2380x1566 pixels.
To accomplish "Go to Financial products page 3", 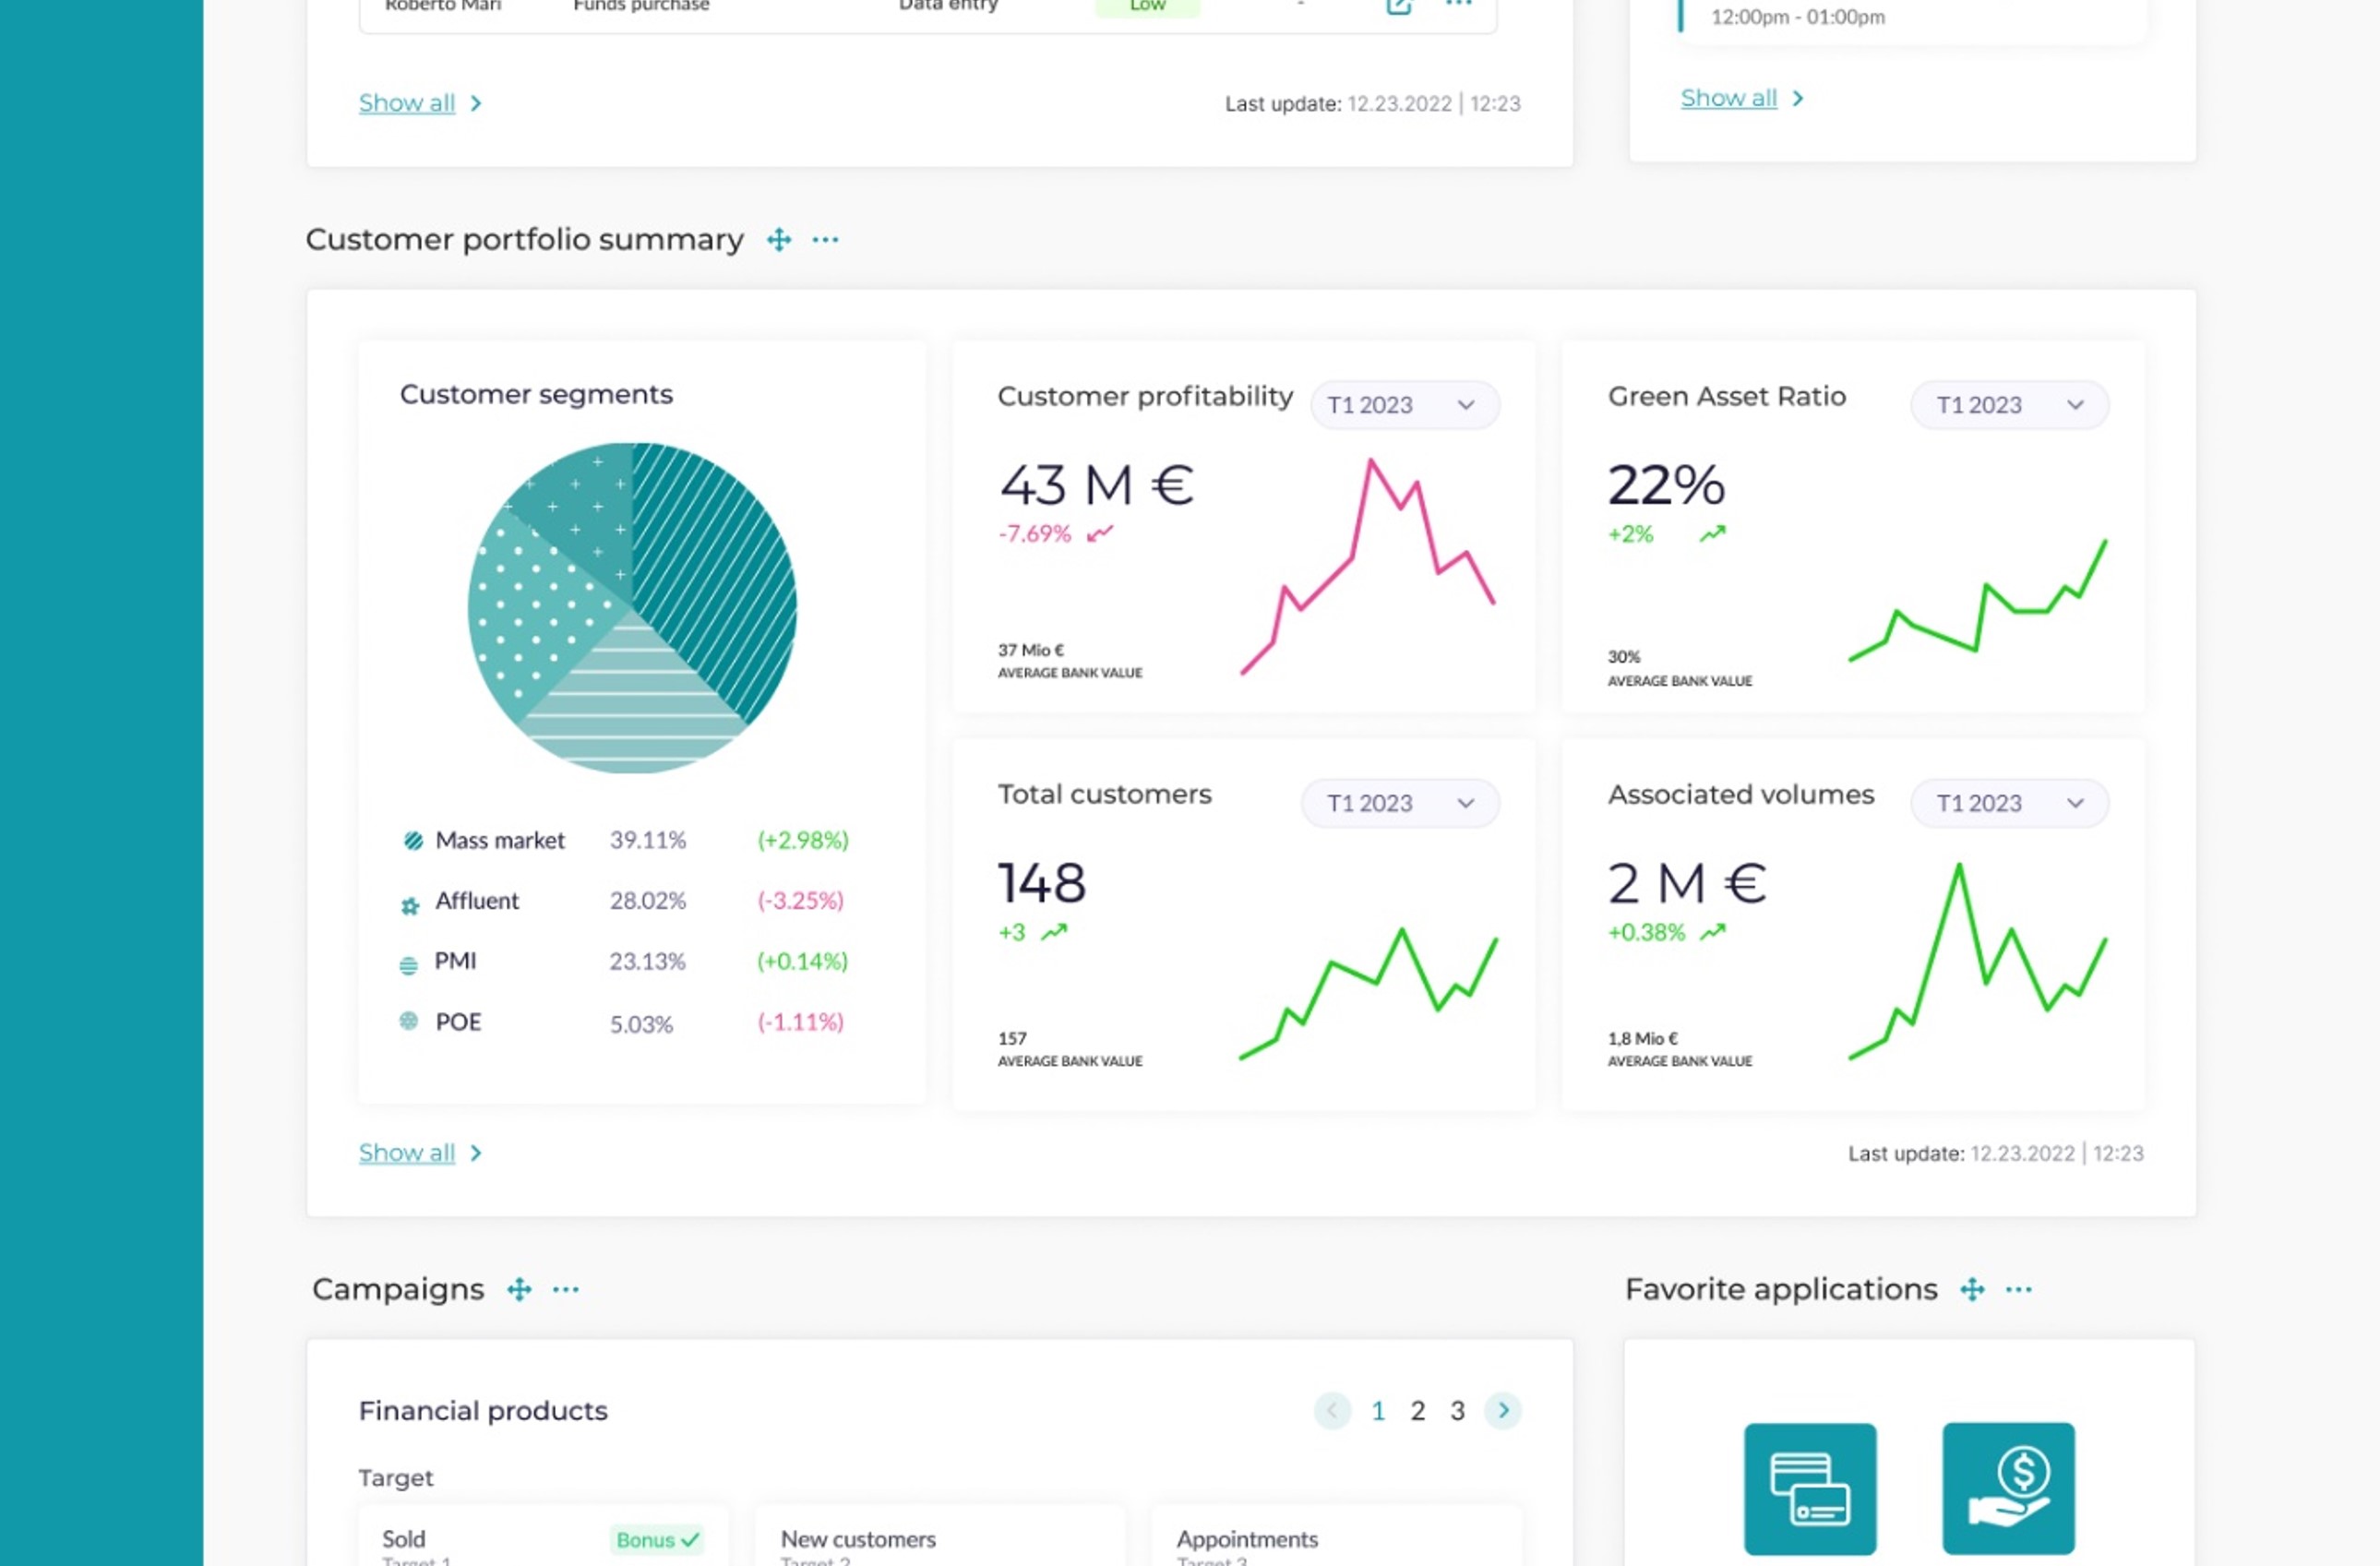I will (1457, 1411).
